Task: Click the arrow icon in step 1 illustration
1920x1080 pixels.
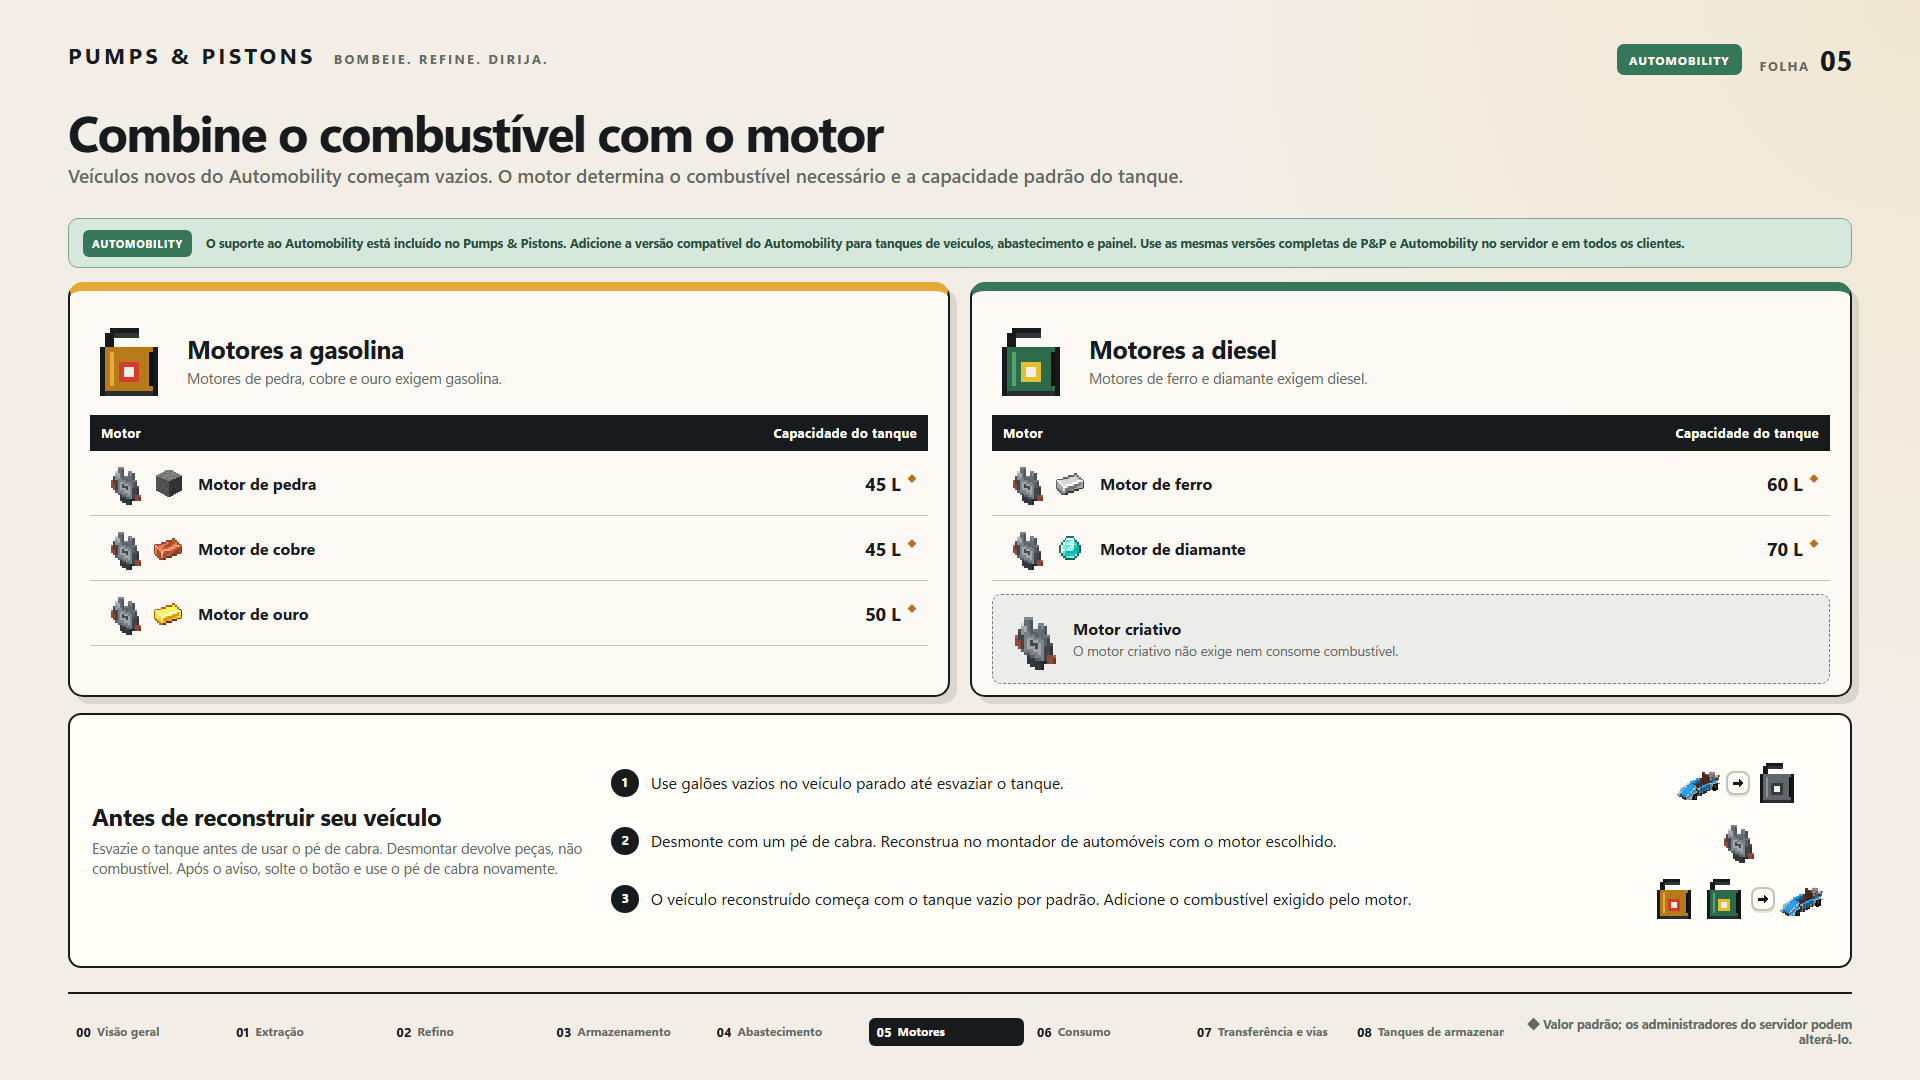Action: click(1738, 783)
